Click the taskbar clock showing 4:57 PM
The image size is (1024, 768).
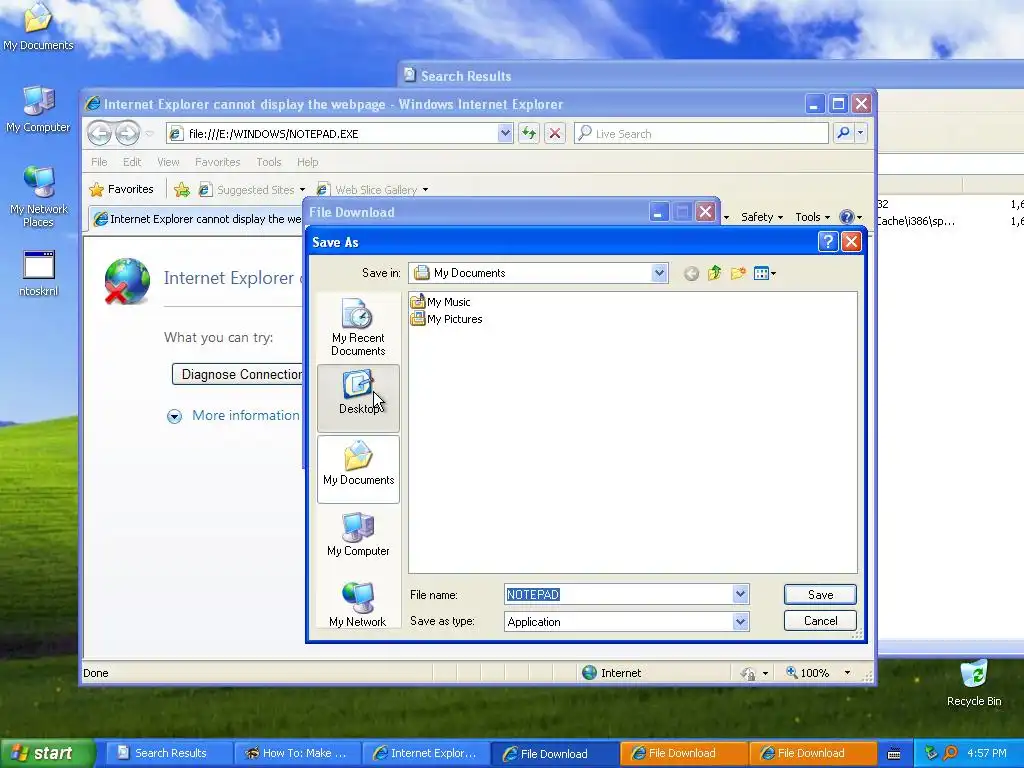coord(987,753)
